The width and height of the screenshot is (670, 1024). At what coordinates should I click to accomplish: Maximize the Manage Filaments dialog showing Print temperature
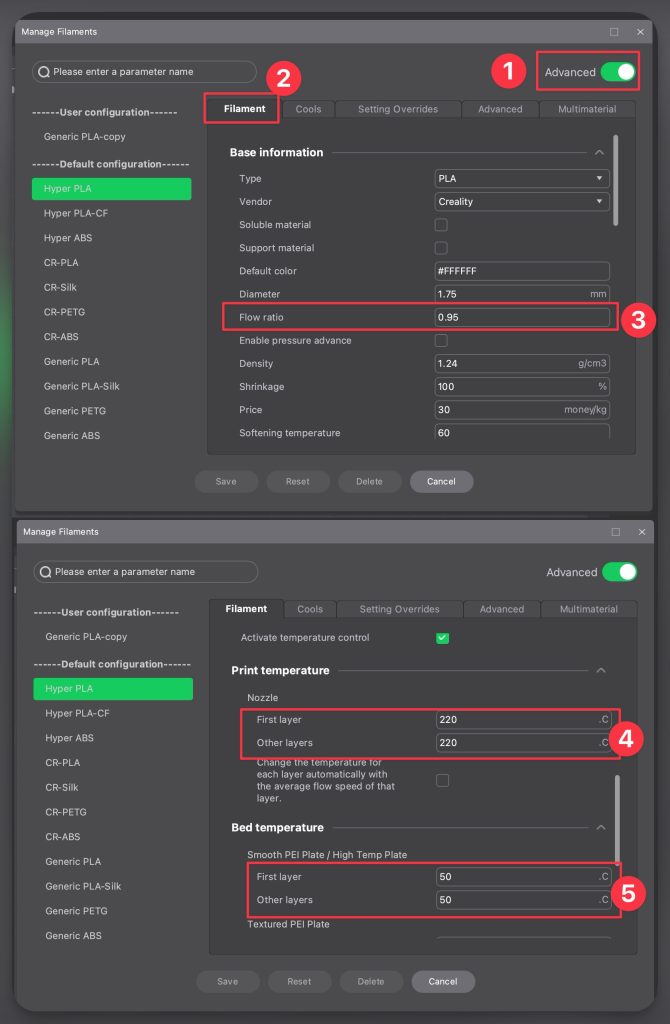click(x=615, y=532)
